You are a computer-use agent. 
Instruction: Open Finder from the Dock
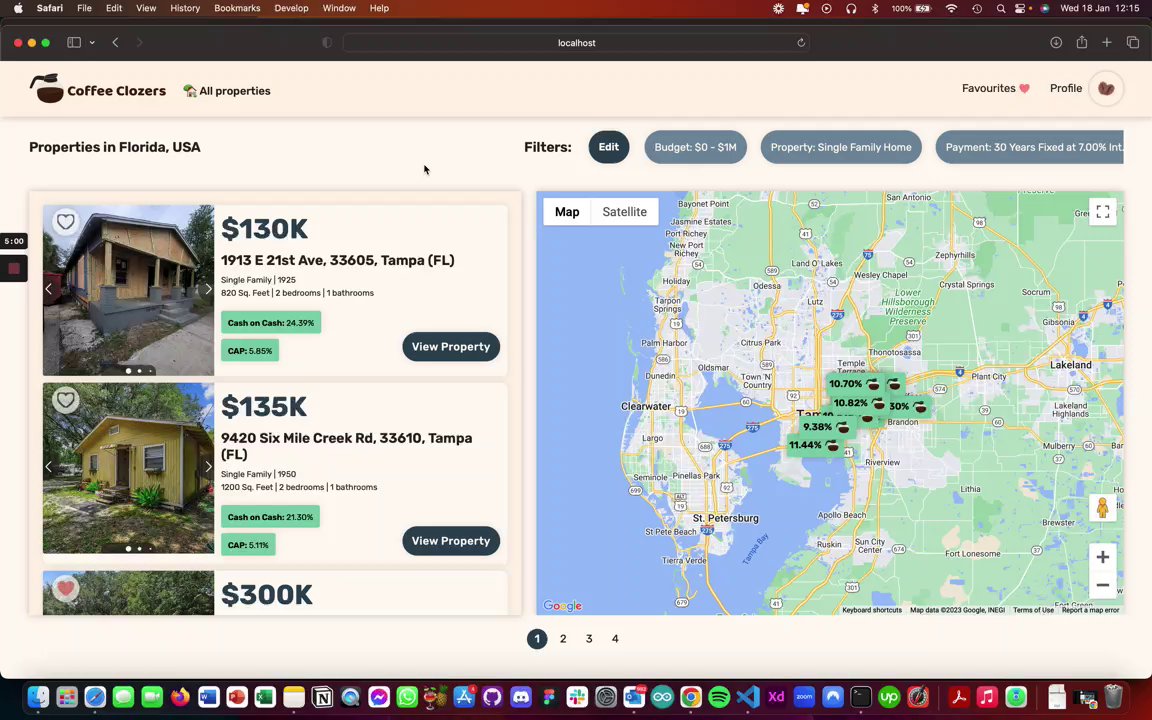point(38,696)
